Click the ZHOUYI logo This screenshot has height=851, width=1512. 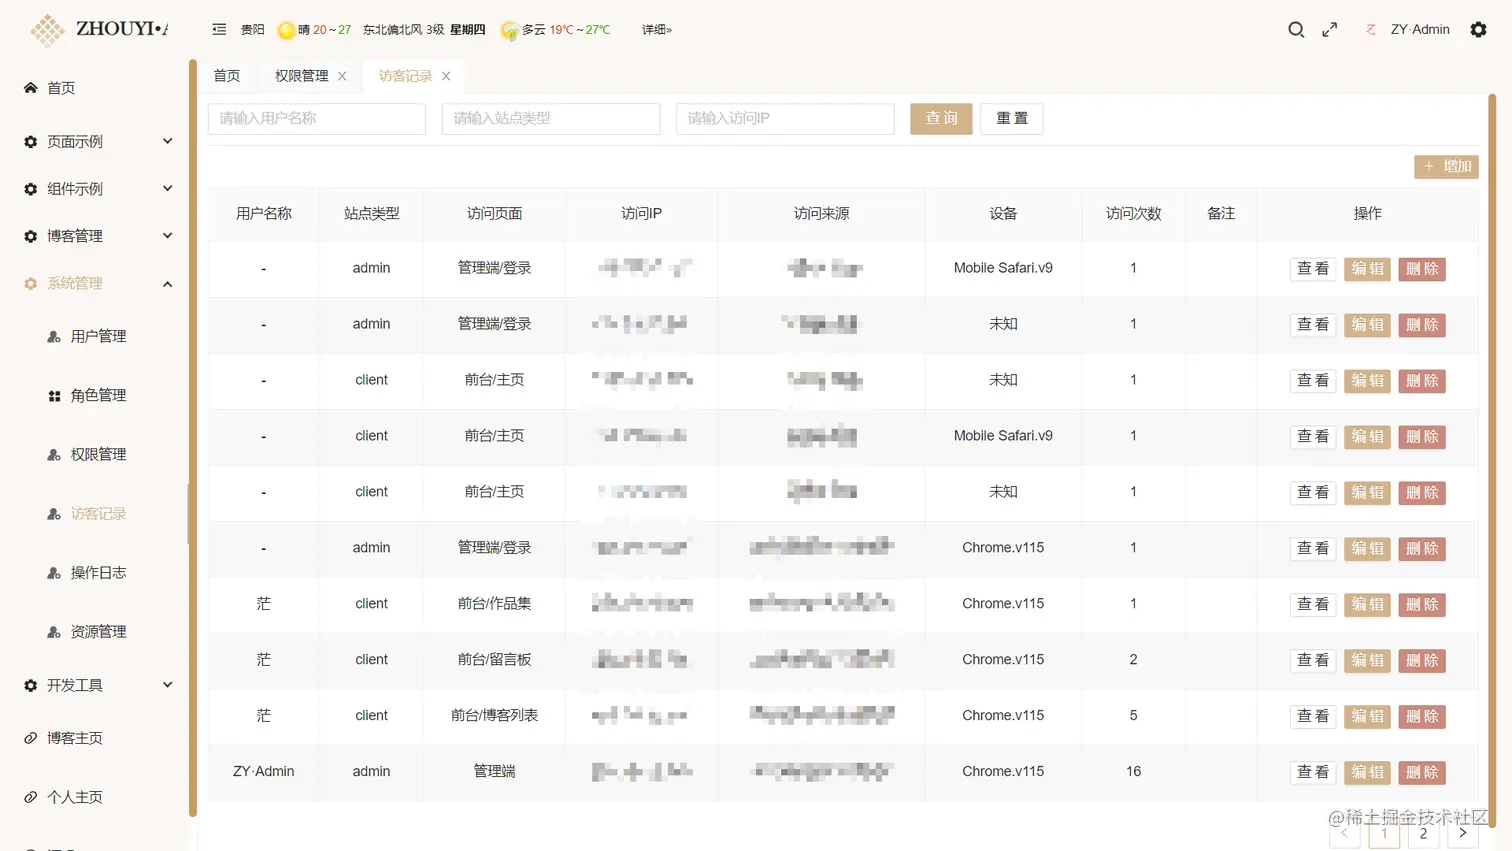pos(47,30)
